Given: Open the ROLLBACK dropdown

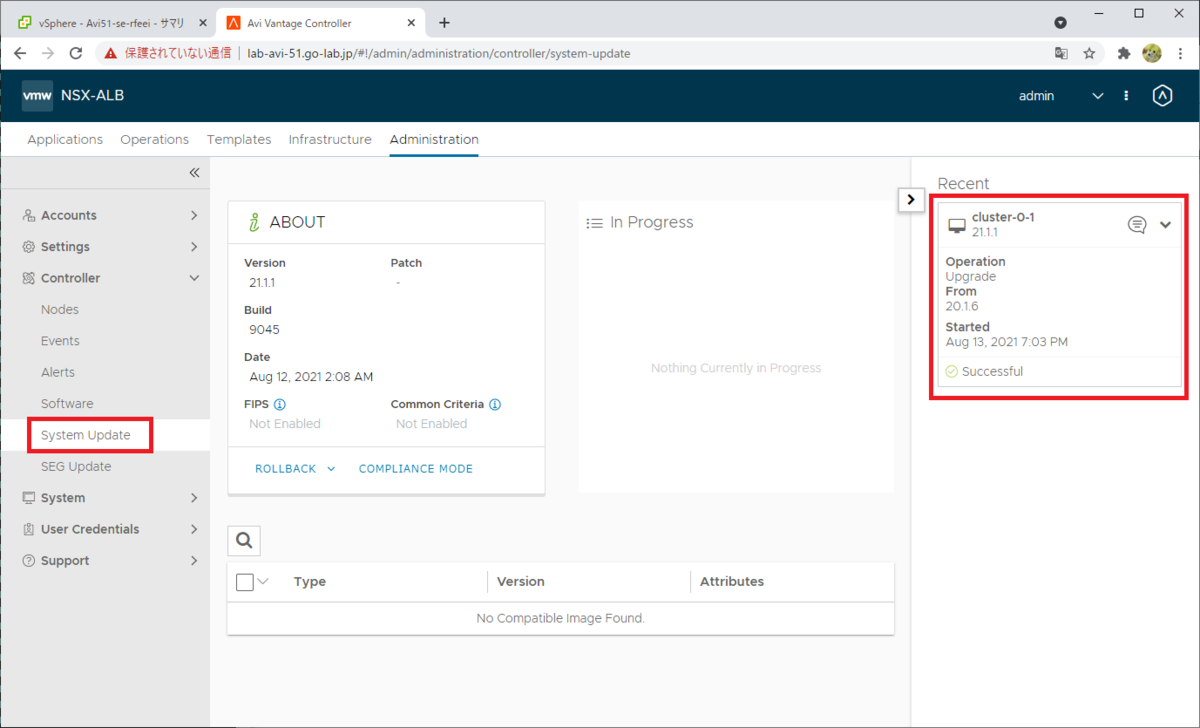Looking at the screenshot, I should pos(295,469).
